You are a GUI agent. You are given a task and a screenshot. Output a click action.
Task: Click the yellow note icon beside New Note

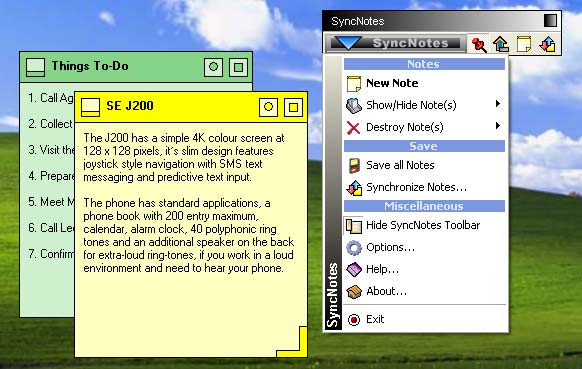tap(353, 83)
